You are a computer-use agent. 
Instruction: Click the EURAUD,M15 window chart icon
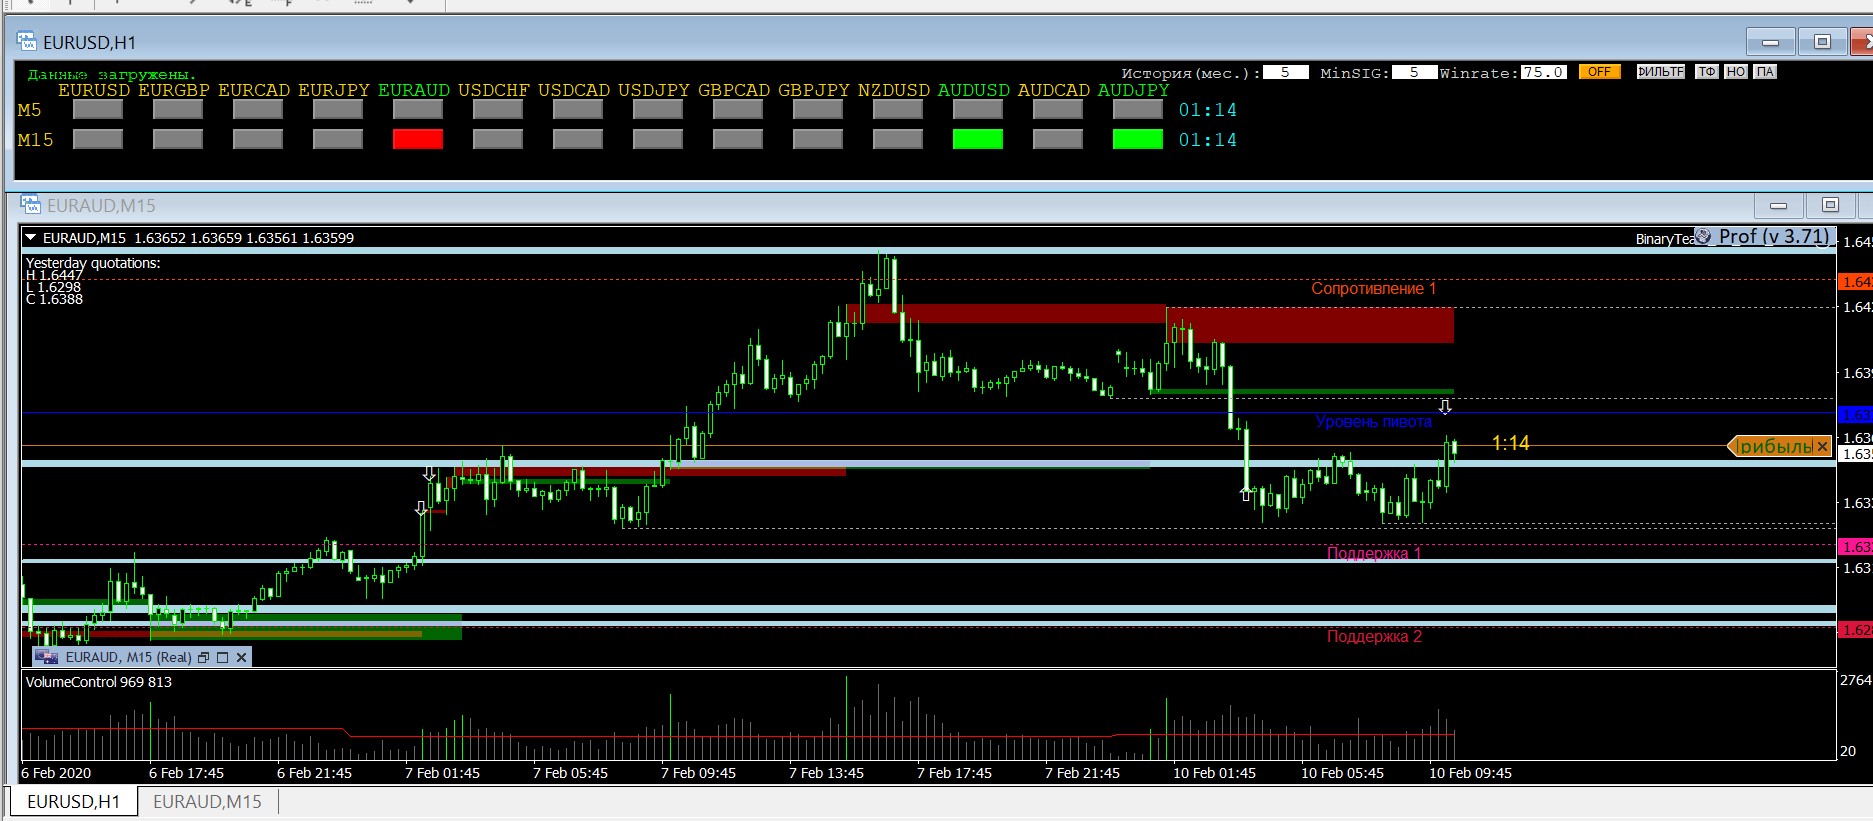coord(30,205)
